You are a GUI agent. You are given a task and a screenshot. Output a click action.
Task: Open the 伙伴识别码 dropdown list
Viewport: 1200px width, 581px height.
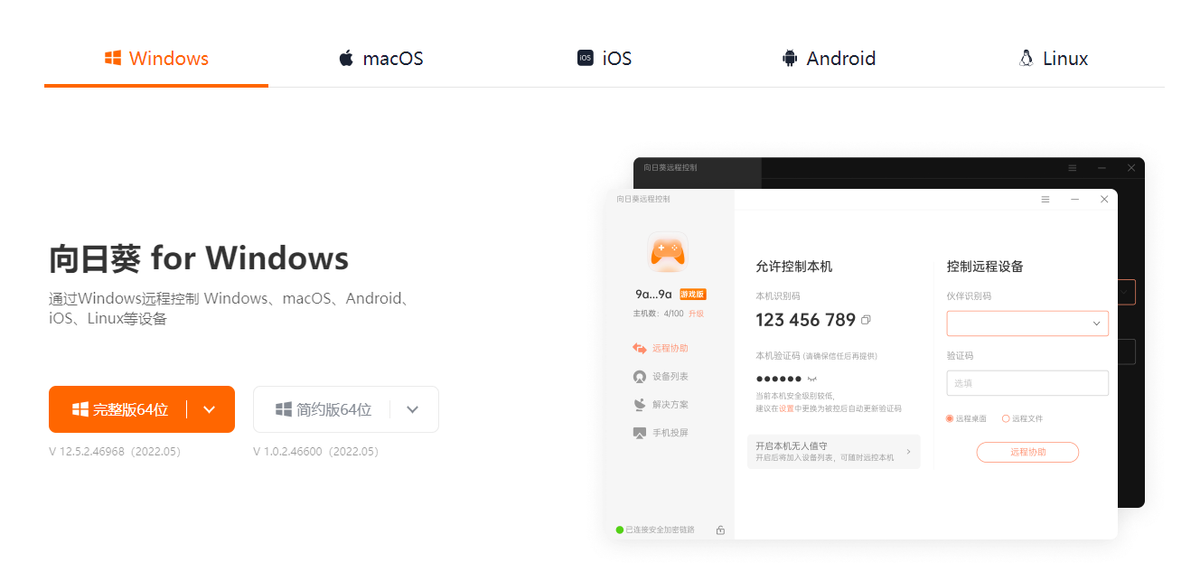point(1096,324)
